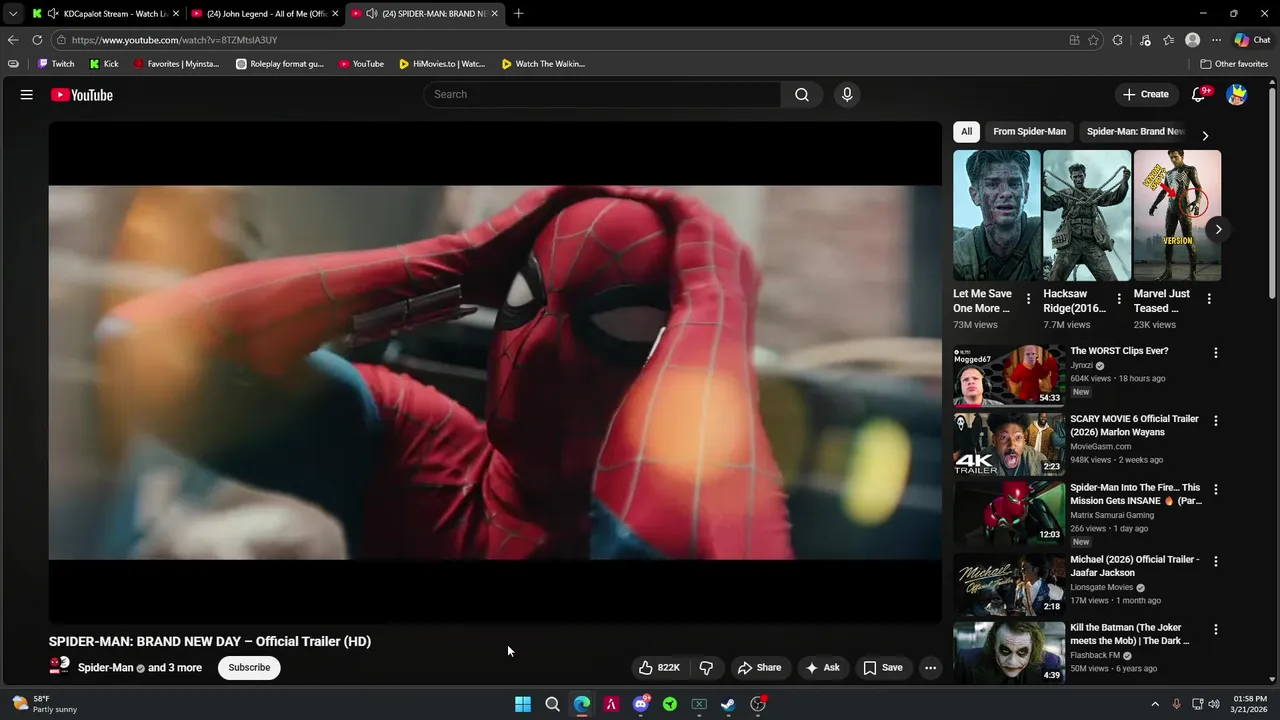The image size is (1280, 720).
Task: Open options menu for 'Kill the Batman' video
Action: point(1216,630)
